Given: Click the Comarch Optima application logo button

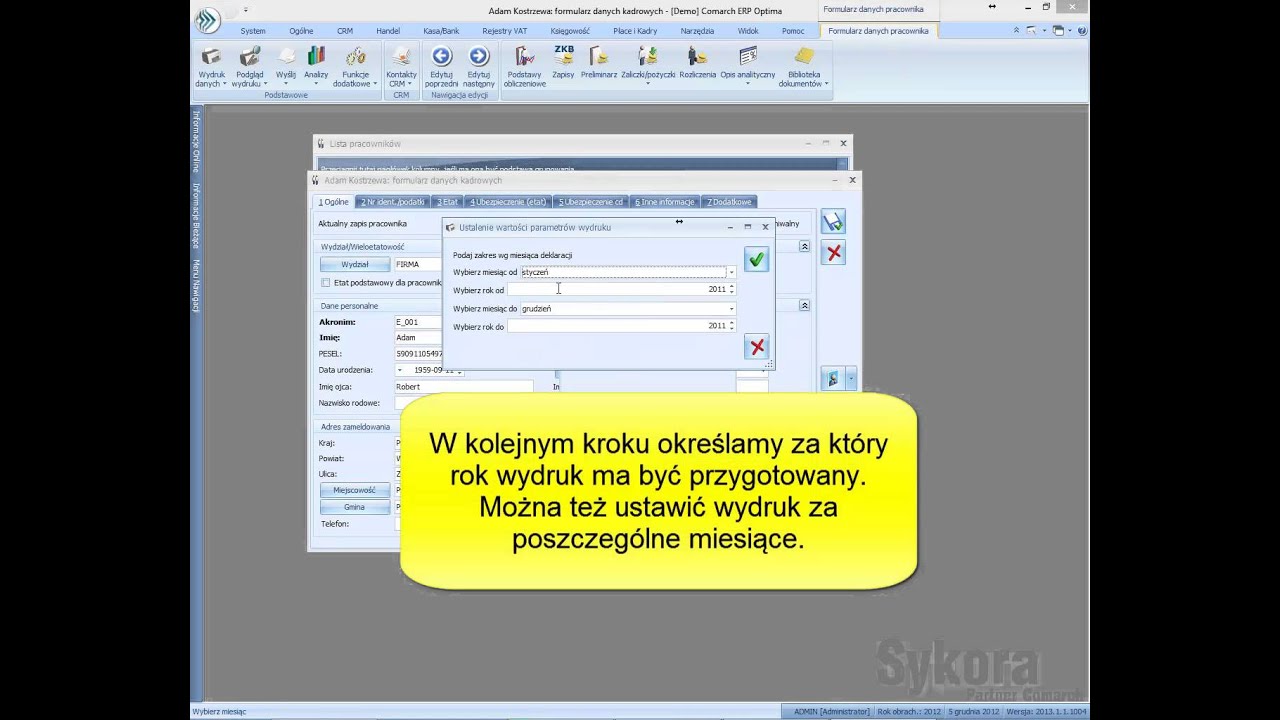Looking at the screenshot, I should point(206,20).
